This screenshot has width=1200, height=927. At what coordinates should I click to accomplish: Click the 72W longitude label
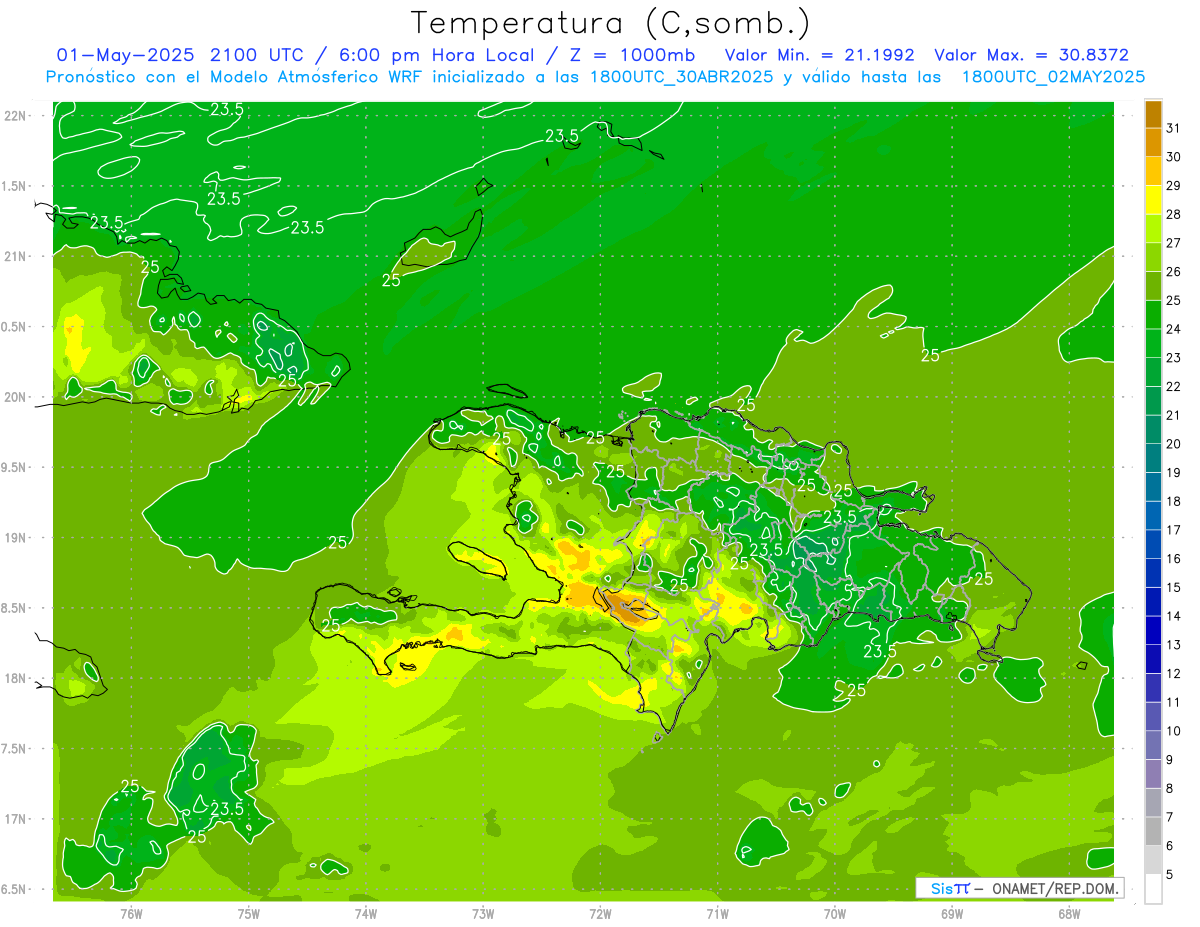pos(600,913)
